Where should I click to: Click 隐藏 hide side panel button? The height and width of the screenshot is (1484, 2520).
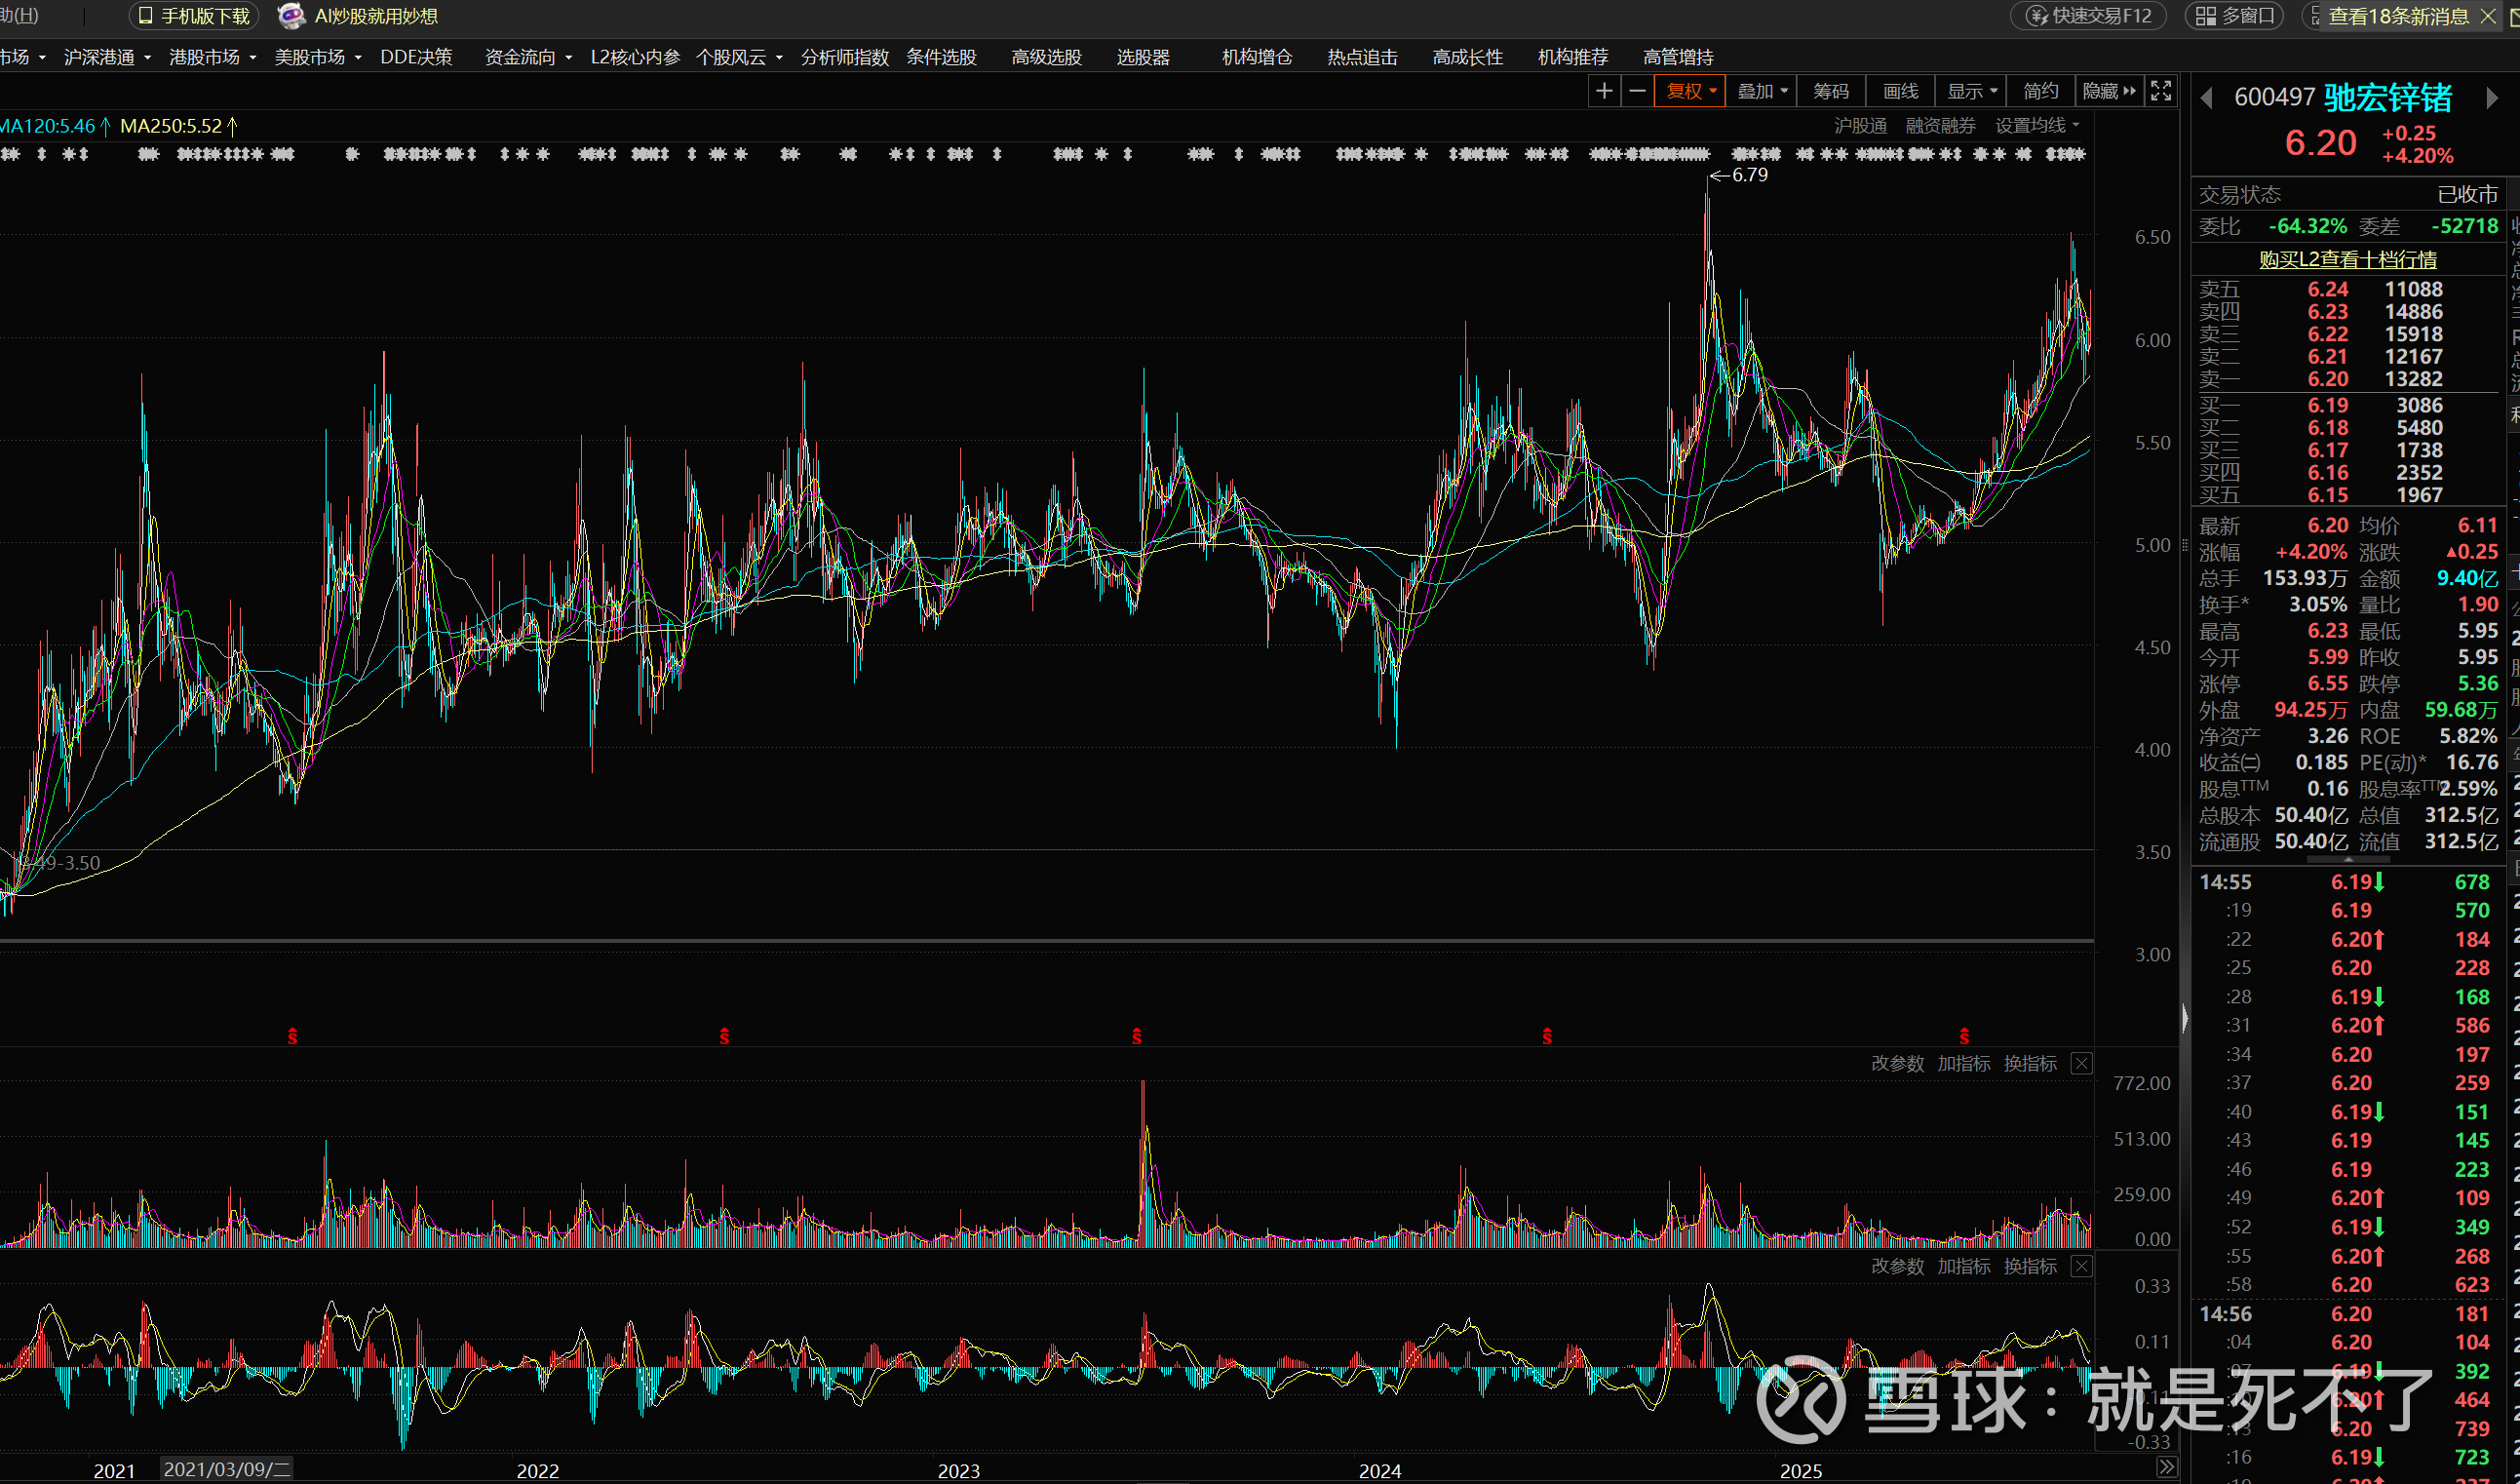coord(2108,91)
